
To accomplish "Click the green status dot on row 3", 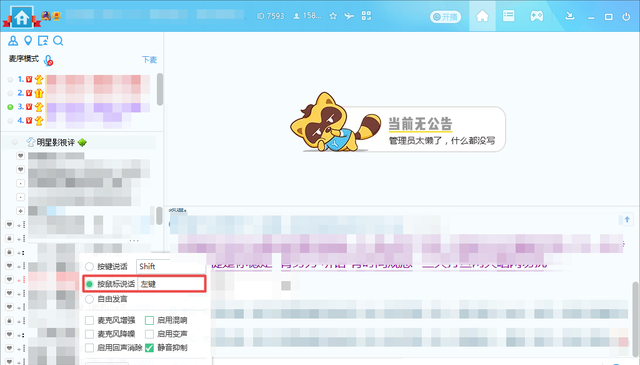I will [x=10, y=107].
